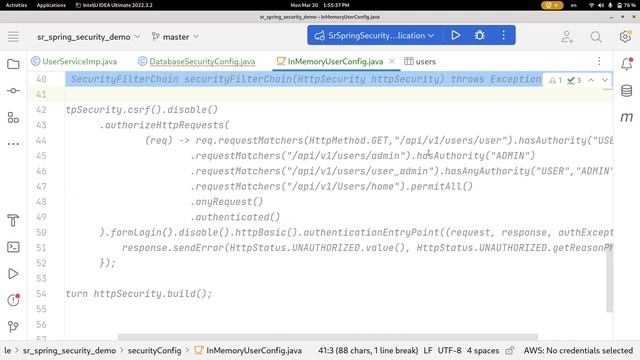Switch to DatabaseSecurityConfig.java tab
This screenshot has height=360, width=640.
coord(196,62)
